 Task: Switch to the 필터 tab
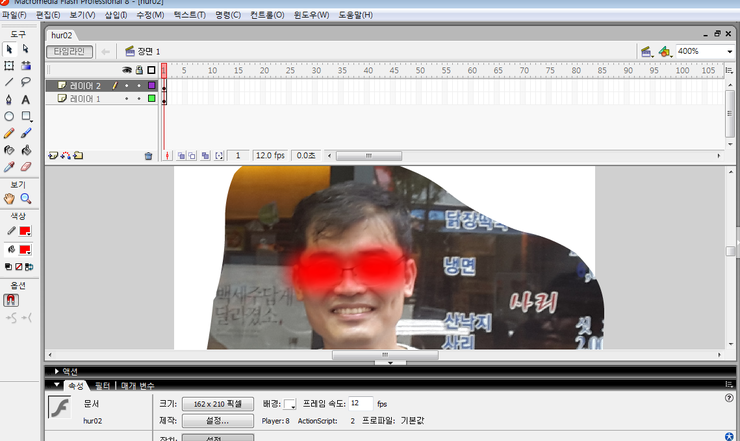click(x=102, y=386)
